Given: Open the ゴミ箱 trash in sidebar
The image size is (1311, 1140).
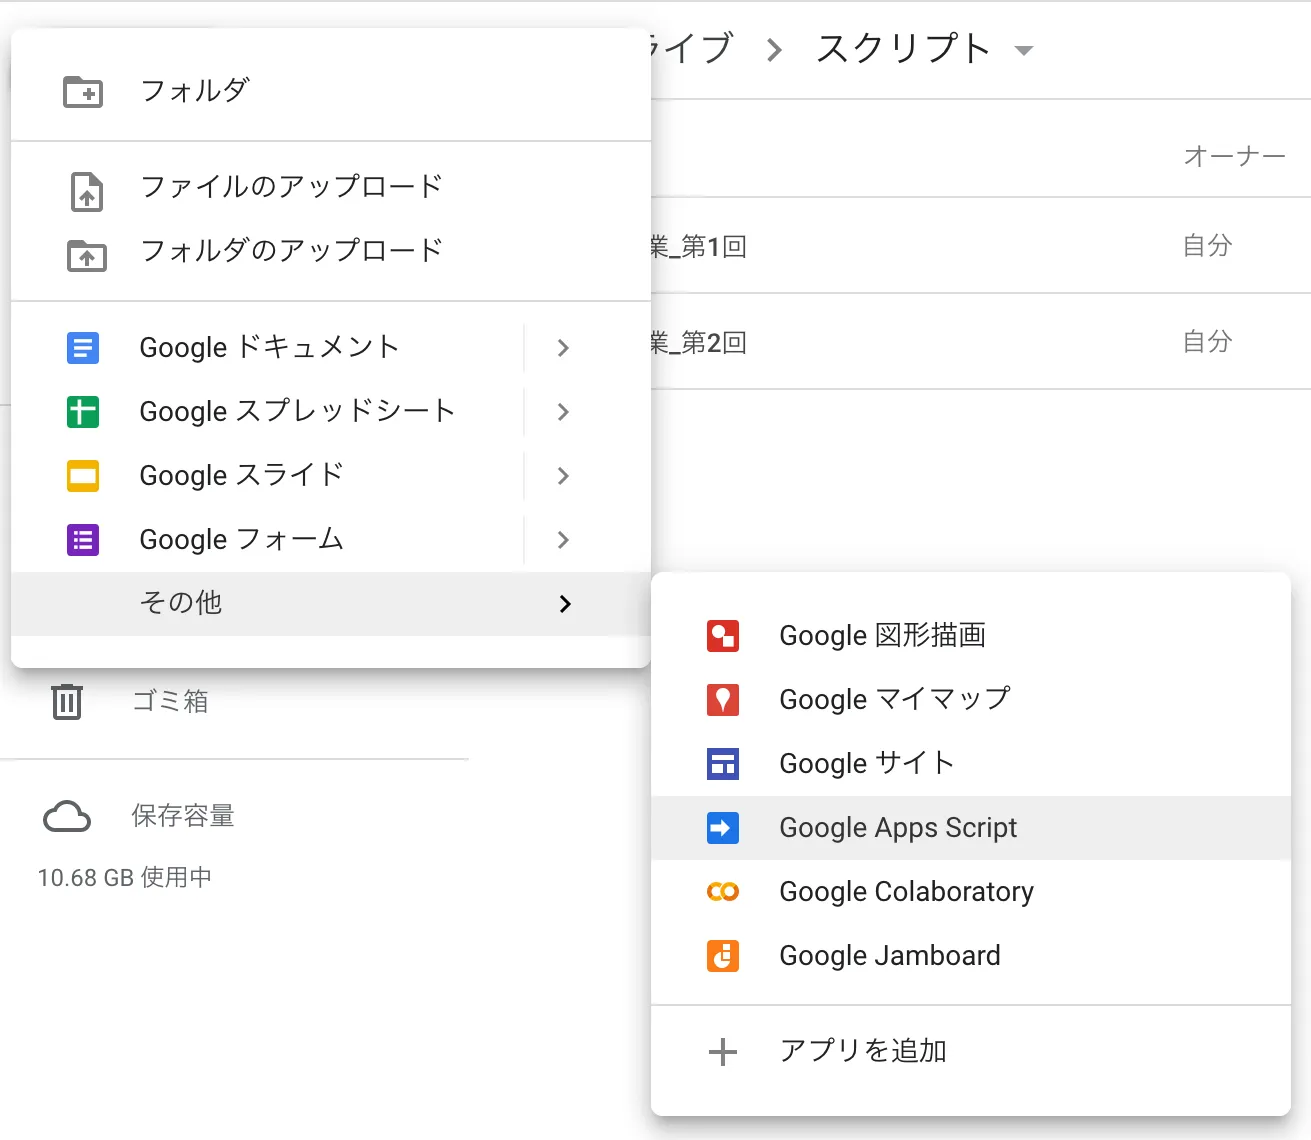Looking at the screenshot, I should 170,701.
